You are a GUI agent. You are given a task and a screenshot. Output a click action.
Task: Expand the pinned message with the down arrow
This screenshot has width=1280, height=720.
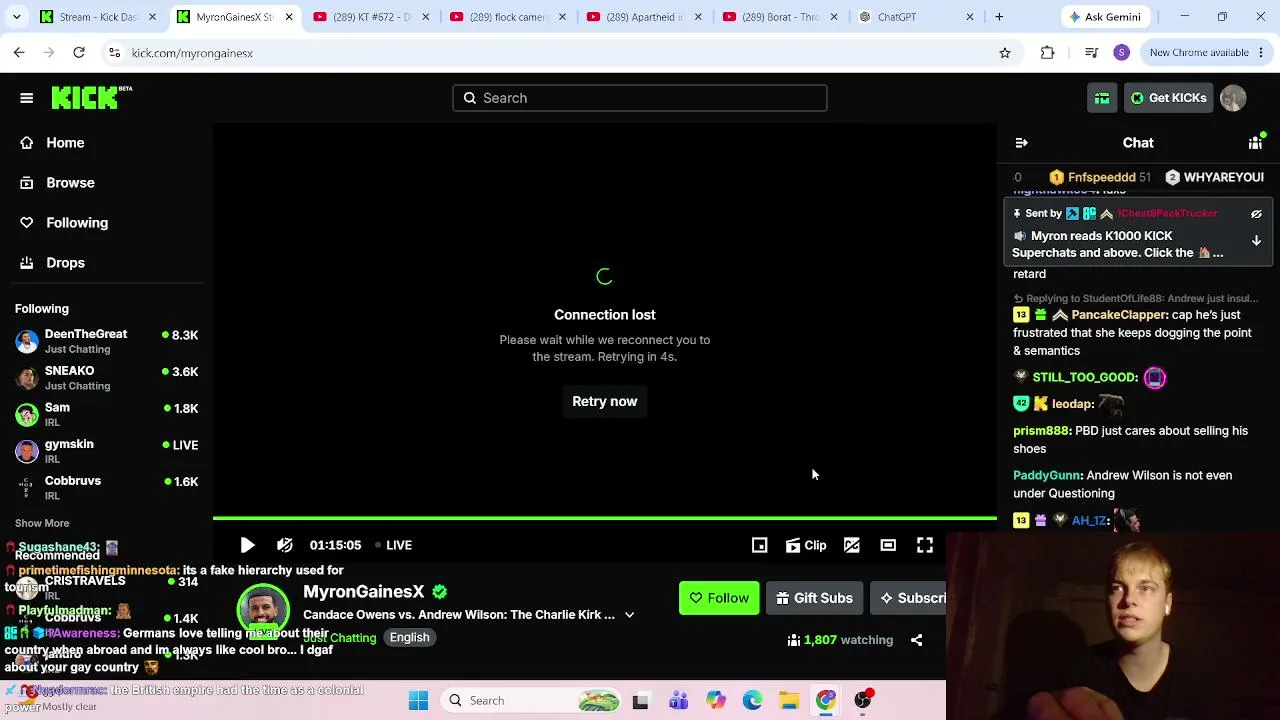click(1257, 241)
